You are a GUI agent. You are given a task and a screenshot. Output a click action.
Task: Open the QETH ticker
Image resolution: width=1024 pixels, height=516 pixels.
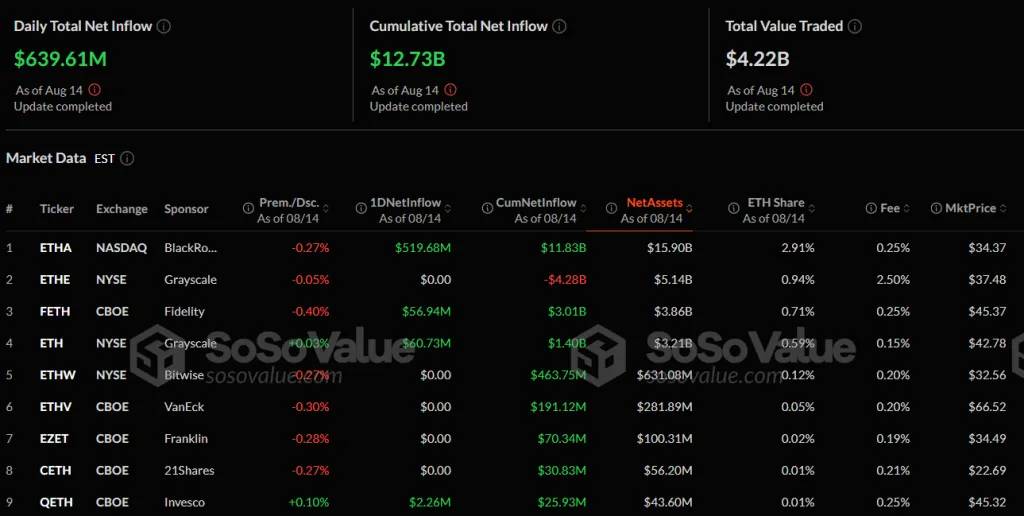pos(56,502)
